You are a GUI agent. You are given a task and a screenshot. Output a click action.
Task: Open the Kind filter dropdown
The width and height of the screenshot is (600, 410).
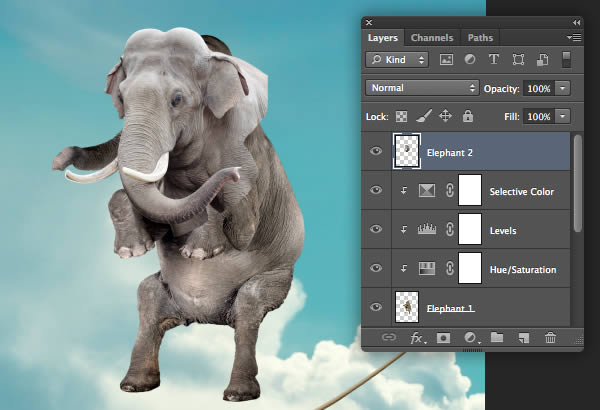pos(397,60)
